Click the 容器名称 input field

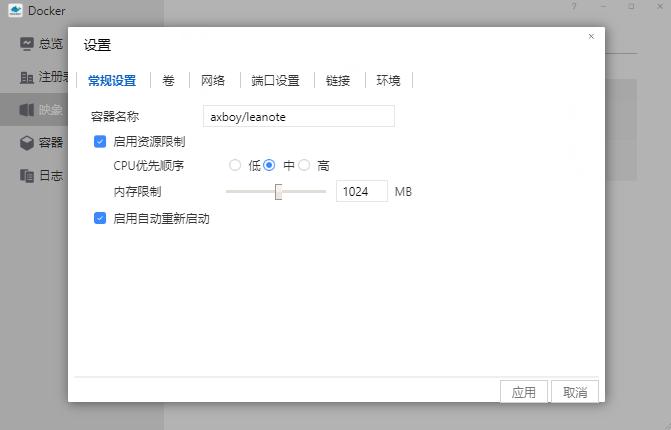click(x=299, y=116)
